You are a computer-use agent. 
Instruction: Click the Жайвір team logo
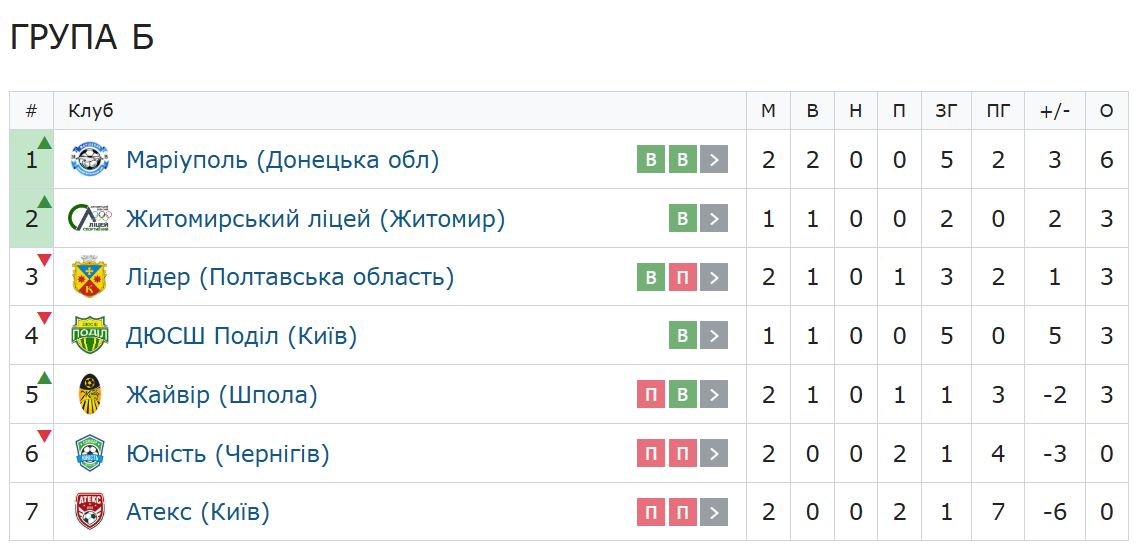tap(90, 395)
